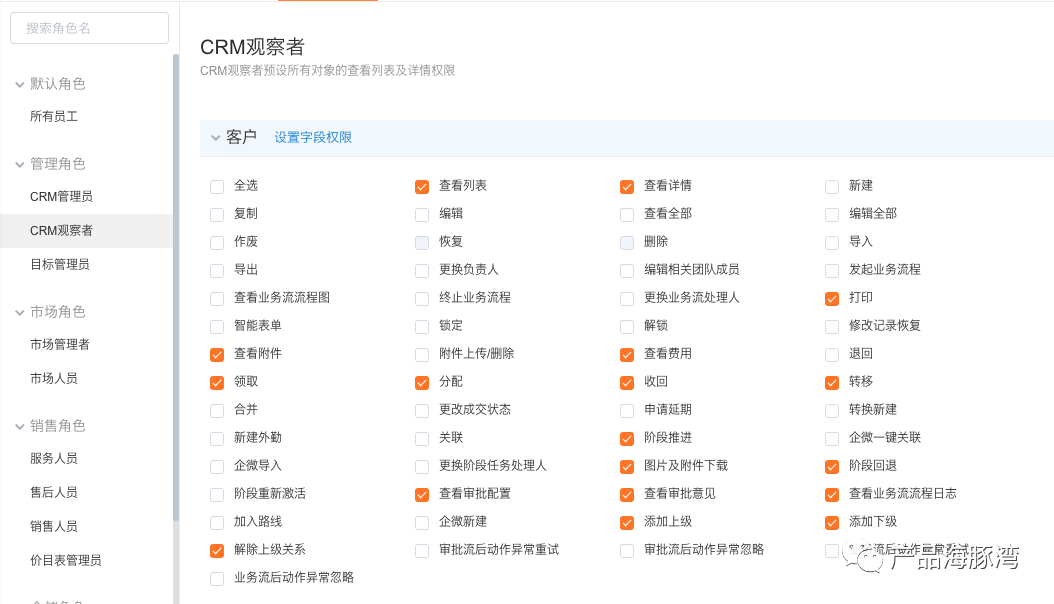This screenshot has height=604, width=1054.
Task: Collapse the 管理角色 group chevron
Action: click(19, 165)
